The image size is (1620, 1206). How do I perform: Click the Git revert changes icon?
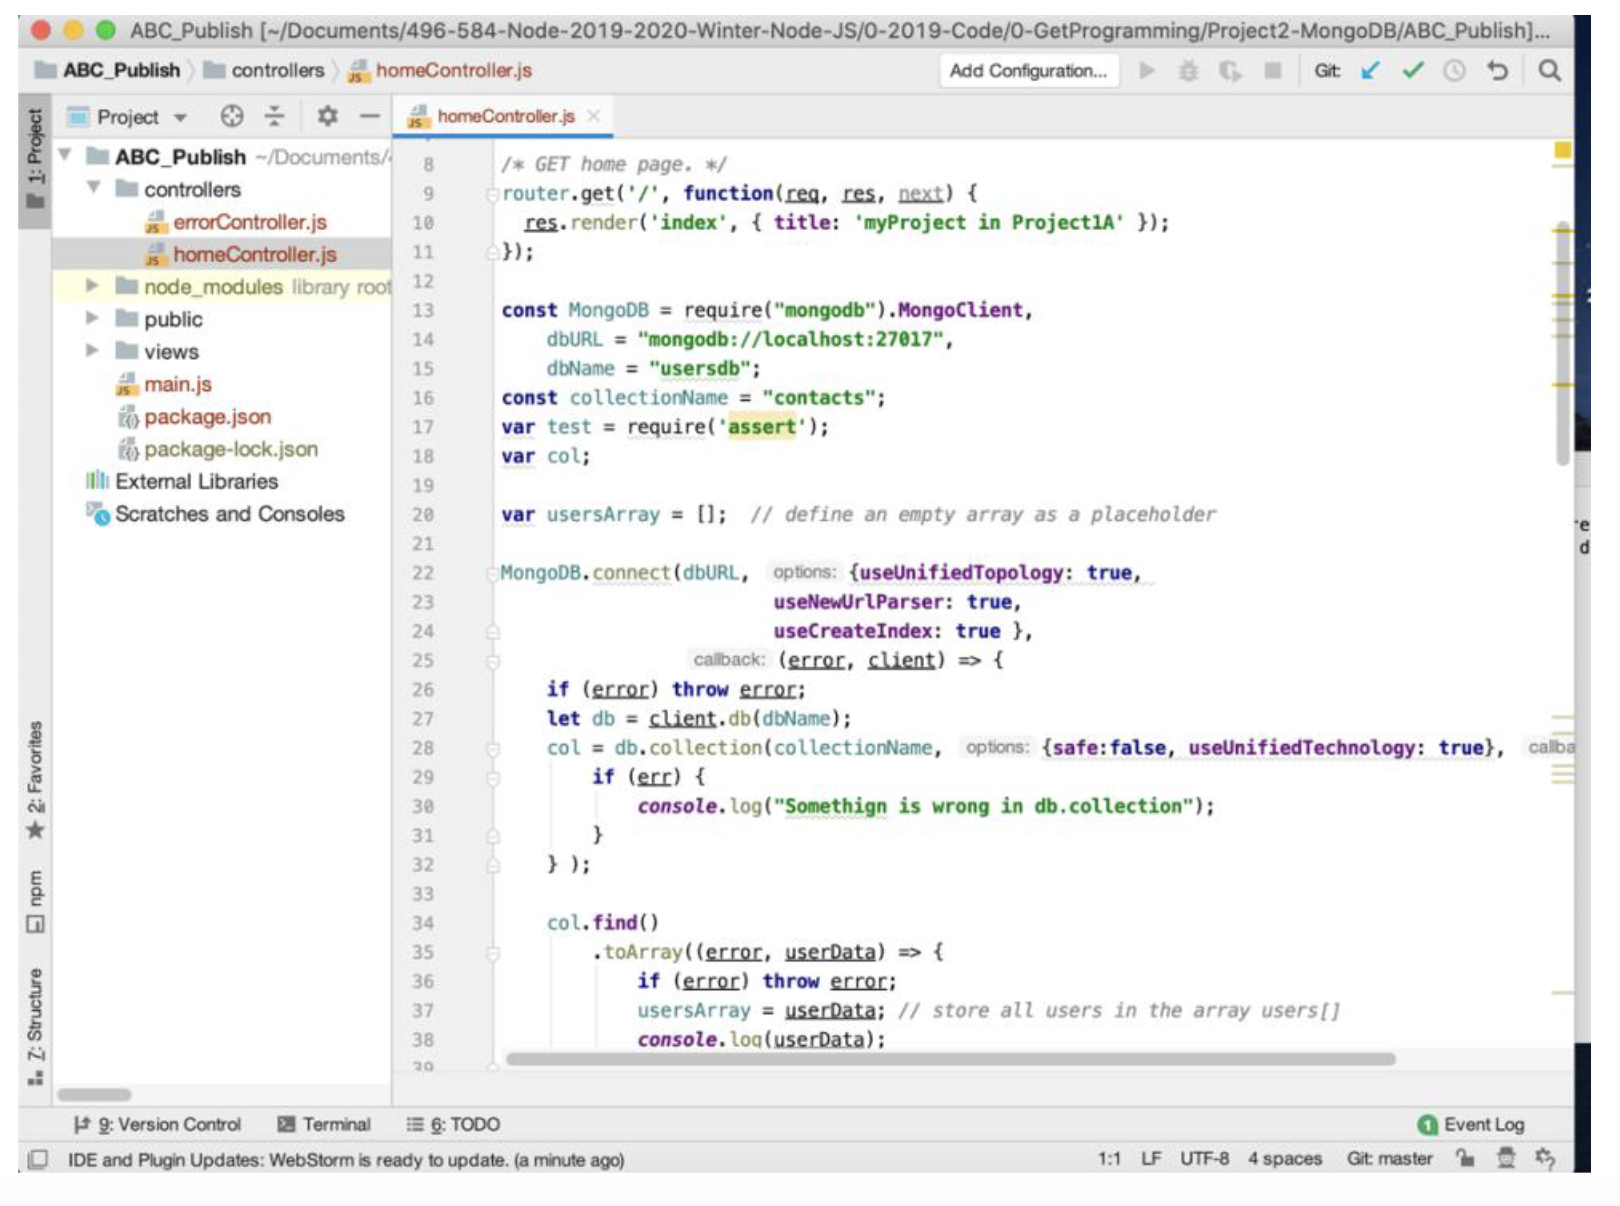pos(1497,71)
